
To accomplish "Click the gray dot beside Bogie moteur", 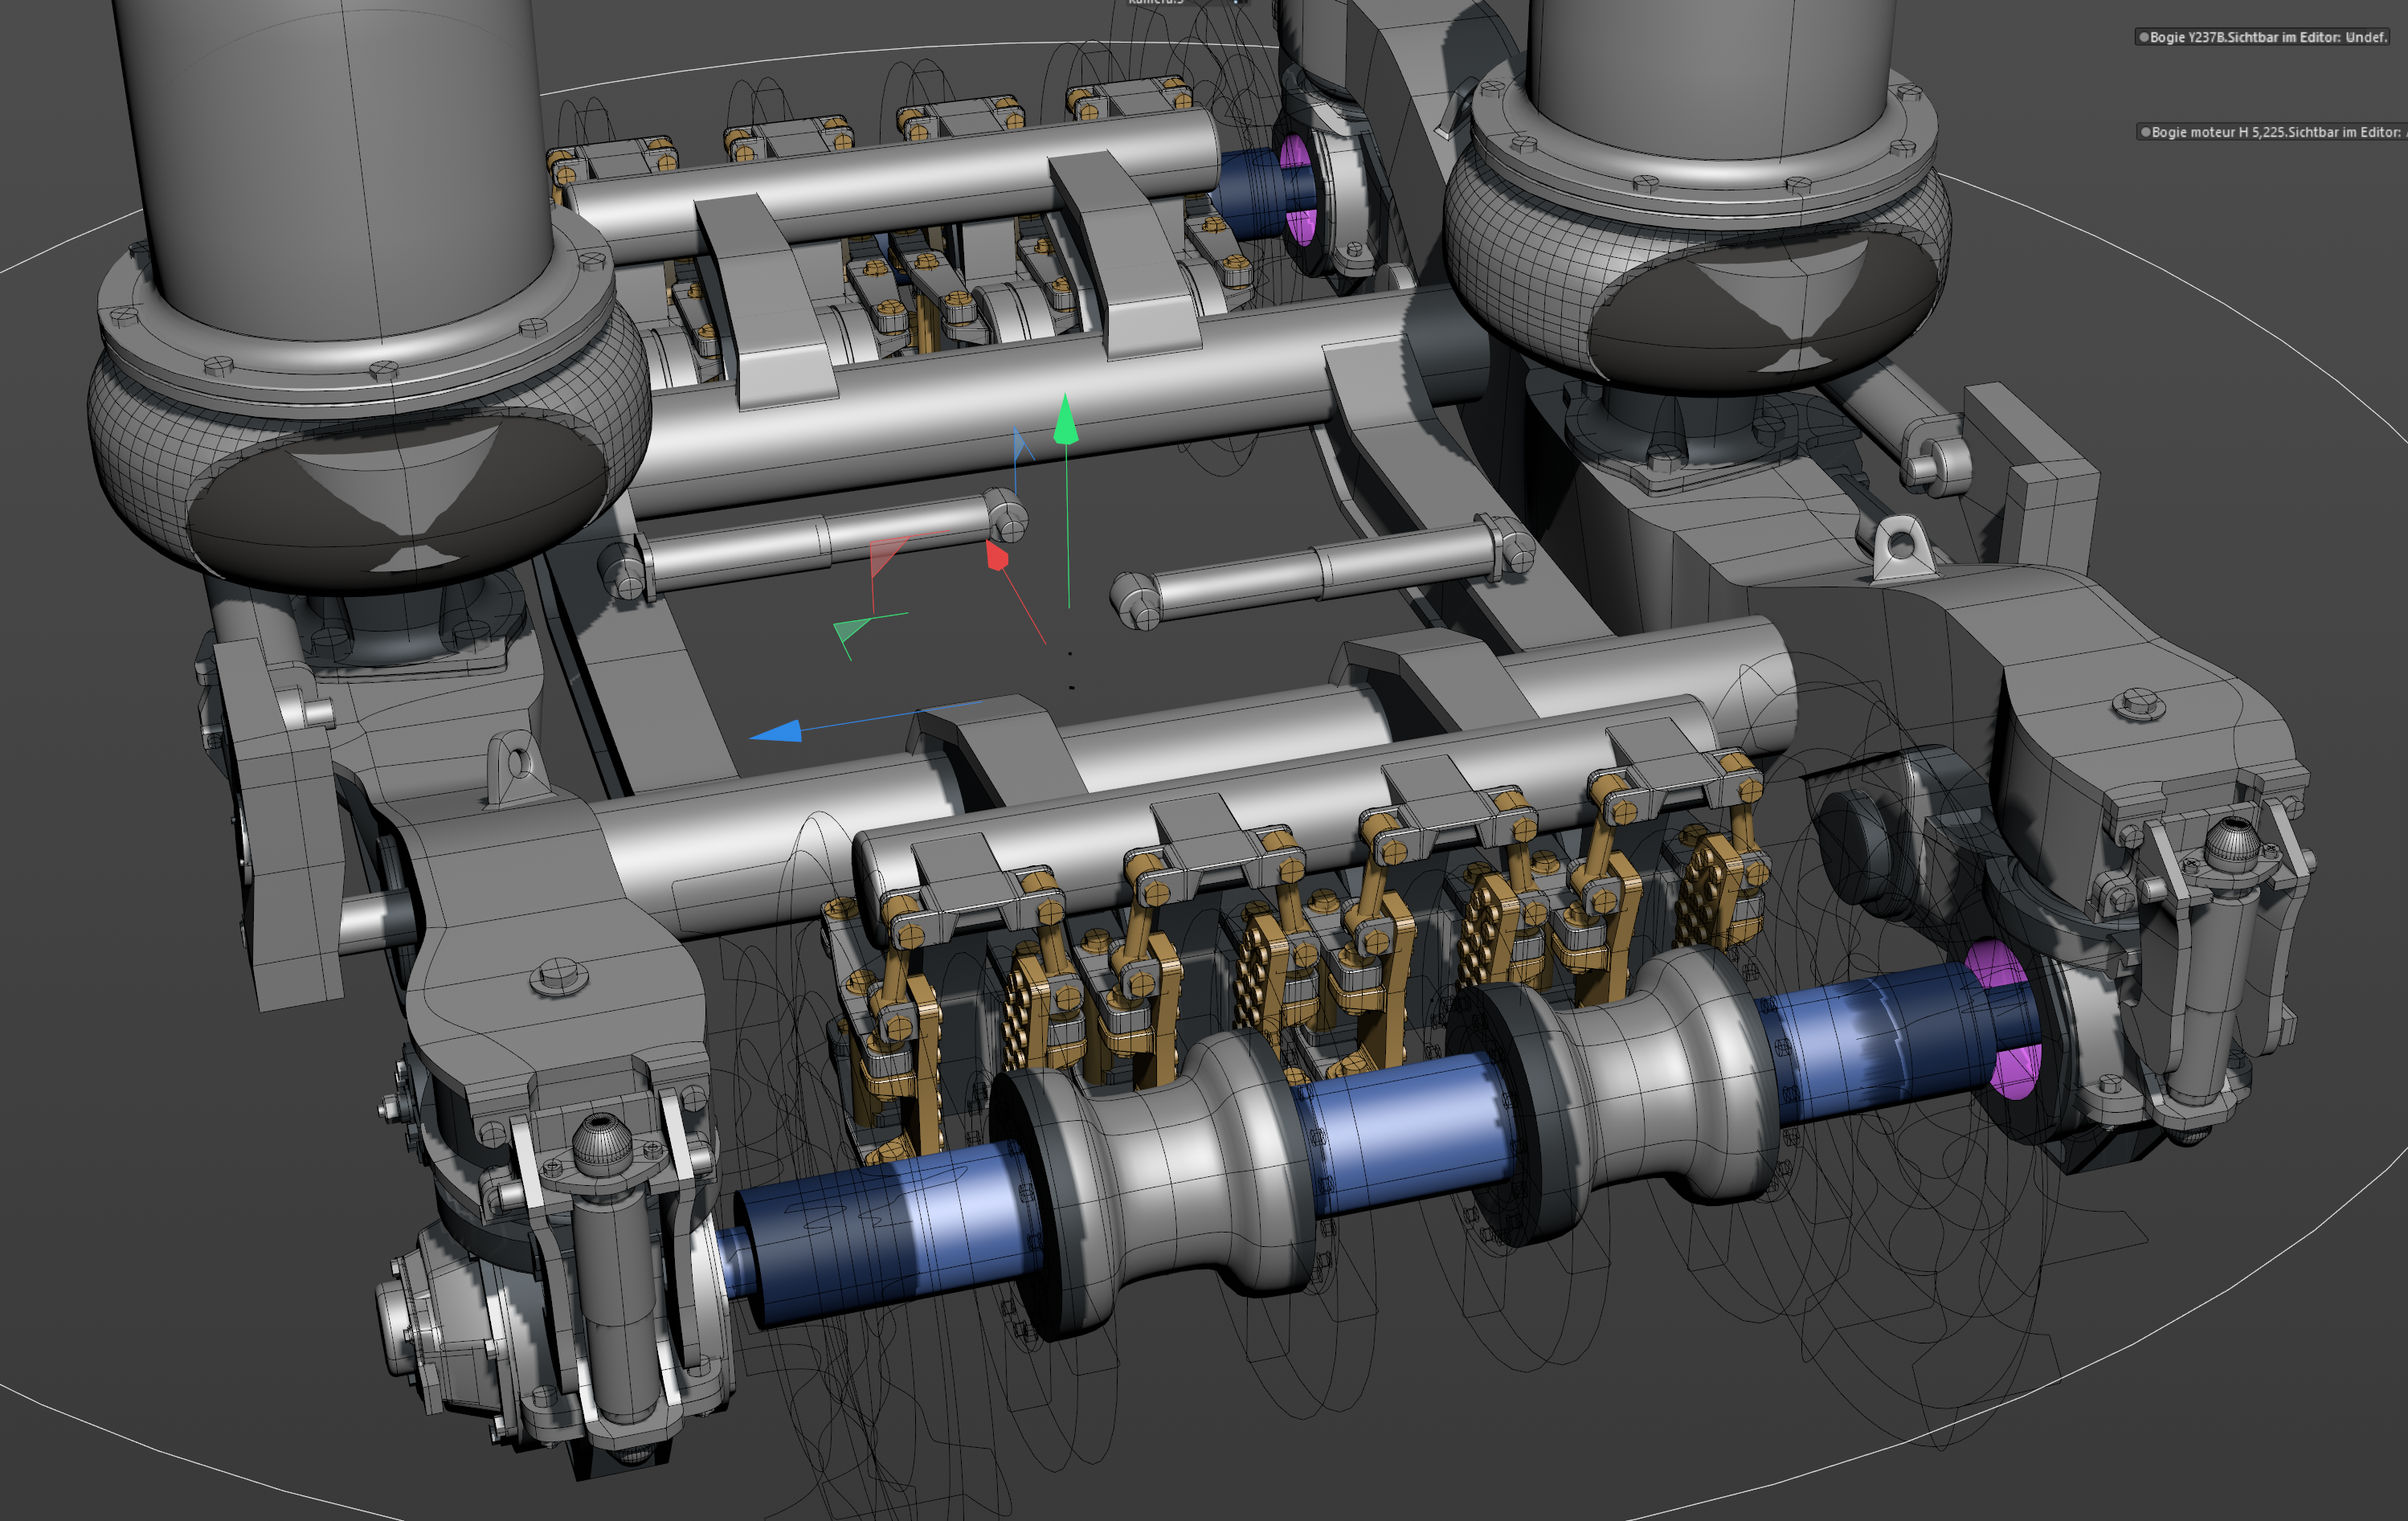I will coord(2144,132).
